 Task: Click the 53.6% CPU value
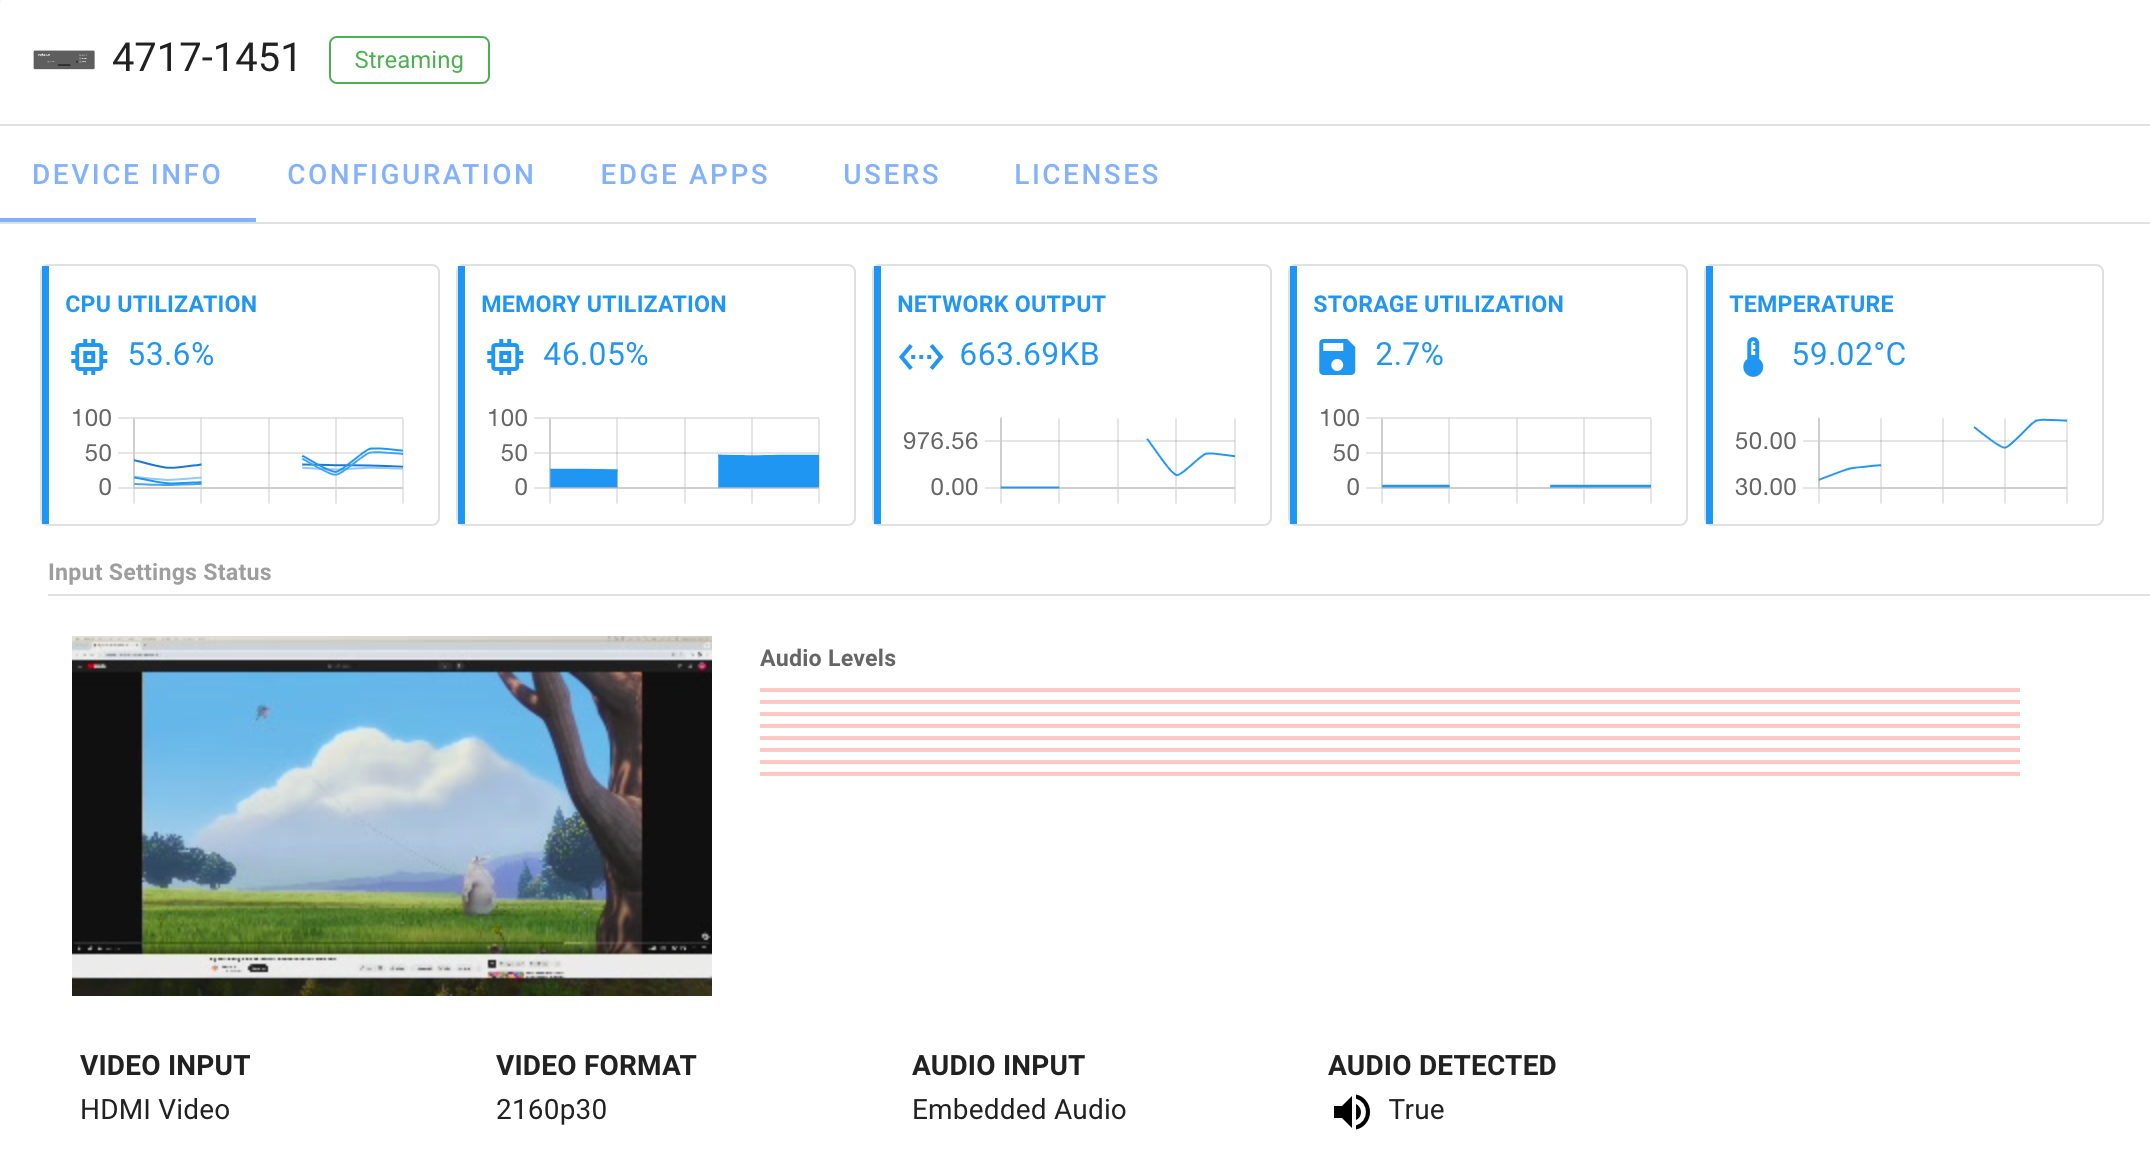click(171, 355)
